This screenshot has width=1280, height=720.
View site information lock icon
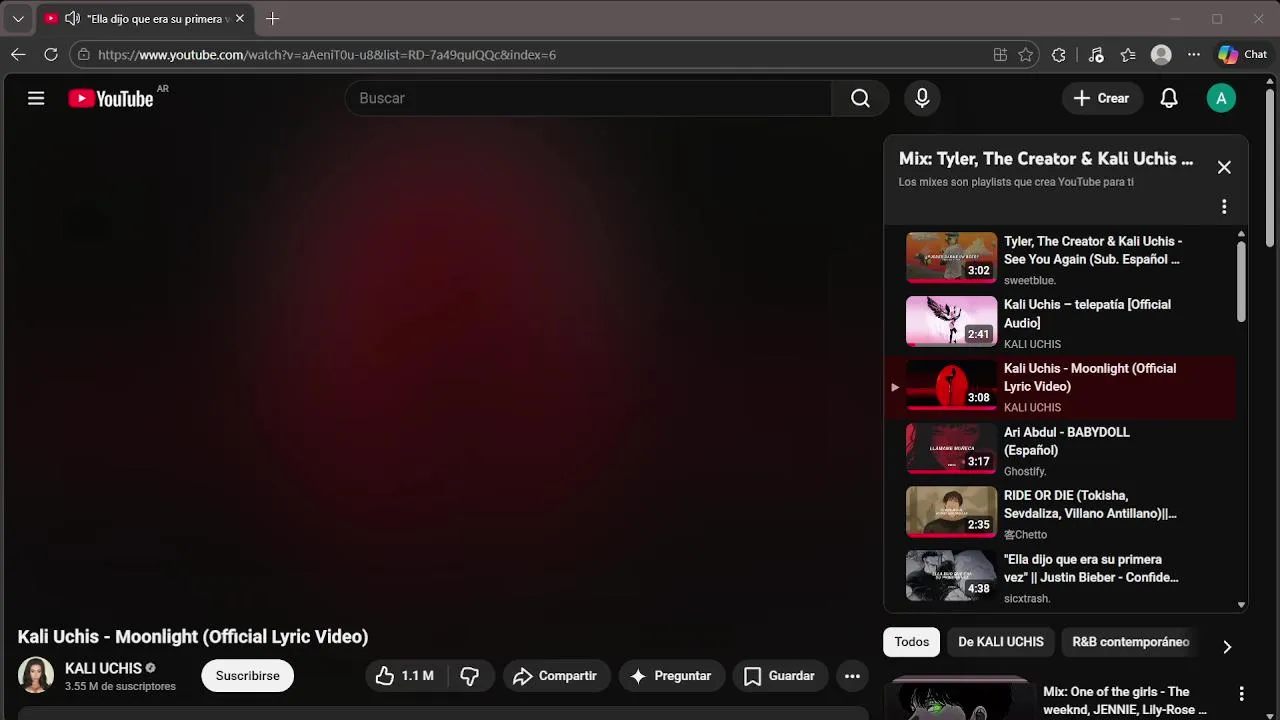[84, 55]
